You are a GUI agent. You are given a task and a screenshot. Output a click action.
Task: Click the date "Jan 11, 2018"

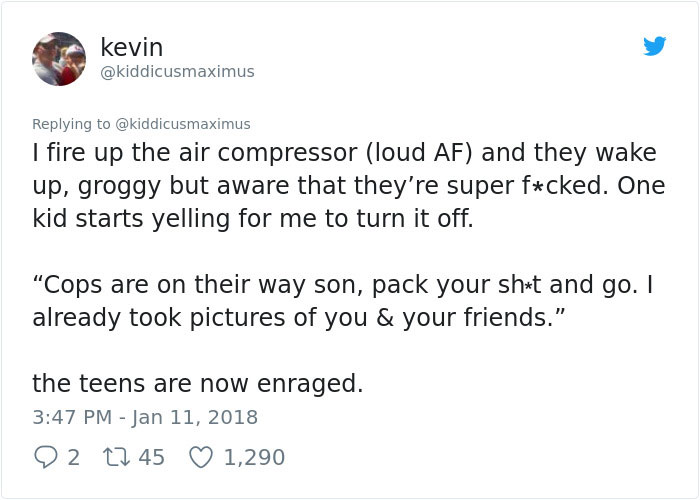click(x=194, y=417)
